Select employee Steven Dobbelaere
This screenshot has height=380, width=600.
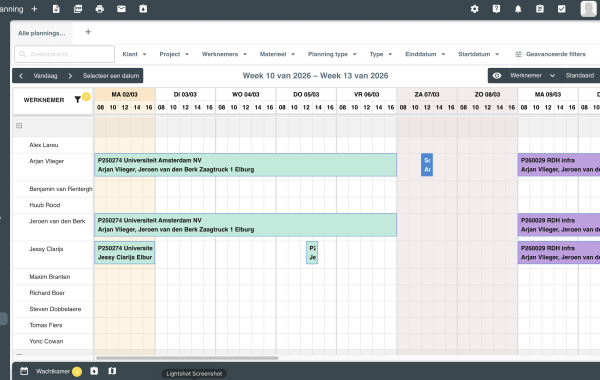[55, 309]
